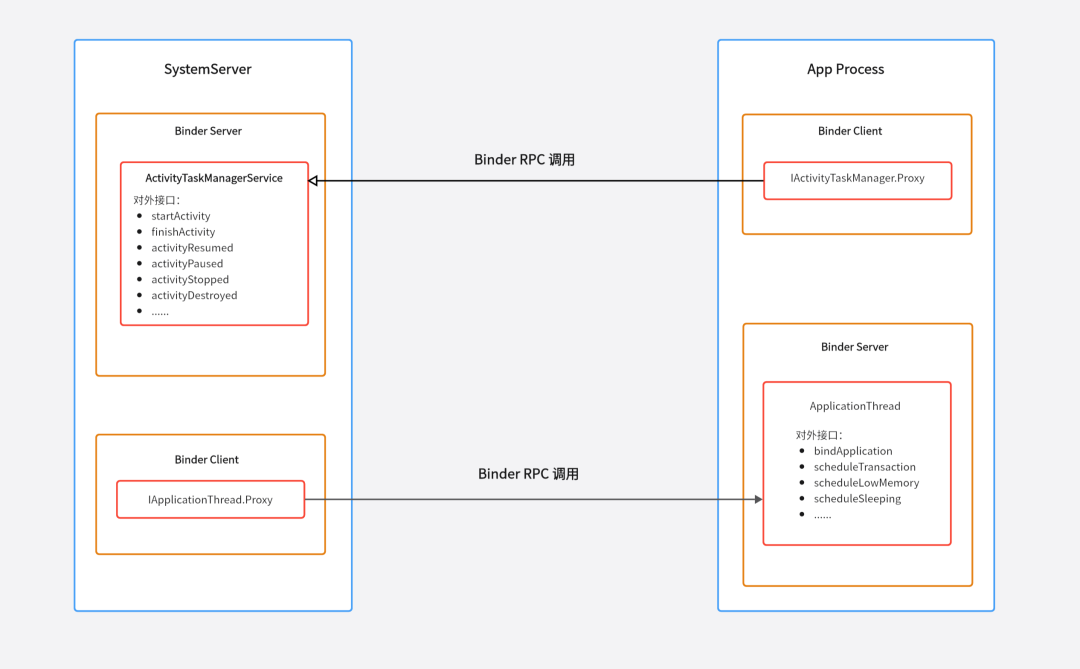This screenshot has width=1080, height=669.
Task: Click the filled arrowhead pointing at ApplicationThread
Action: click(x=758, y=499)
